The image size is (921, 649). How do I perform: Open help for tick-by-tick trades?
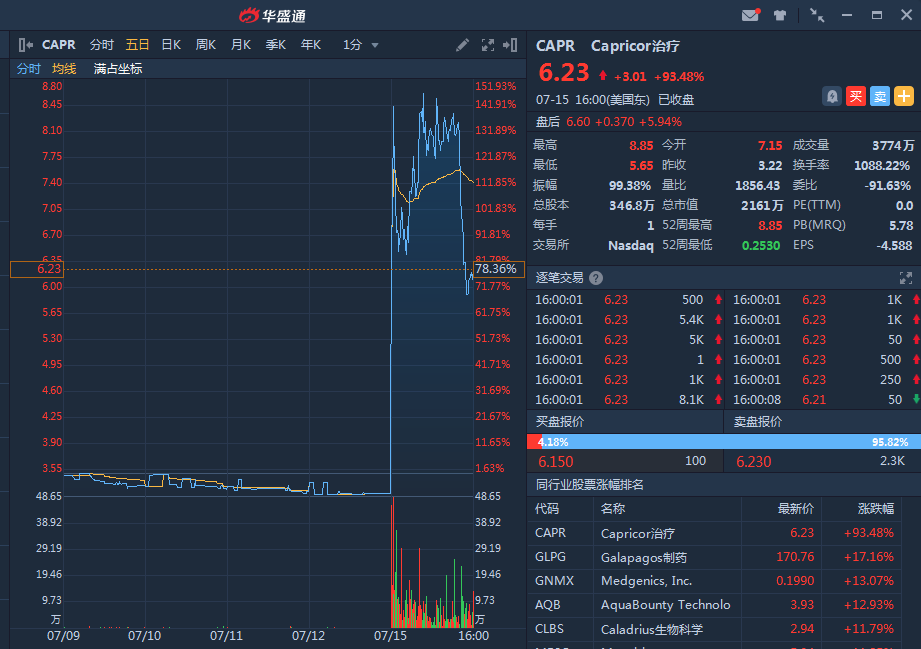(x=596, y=278)
